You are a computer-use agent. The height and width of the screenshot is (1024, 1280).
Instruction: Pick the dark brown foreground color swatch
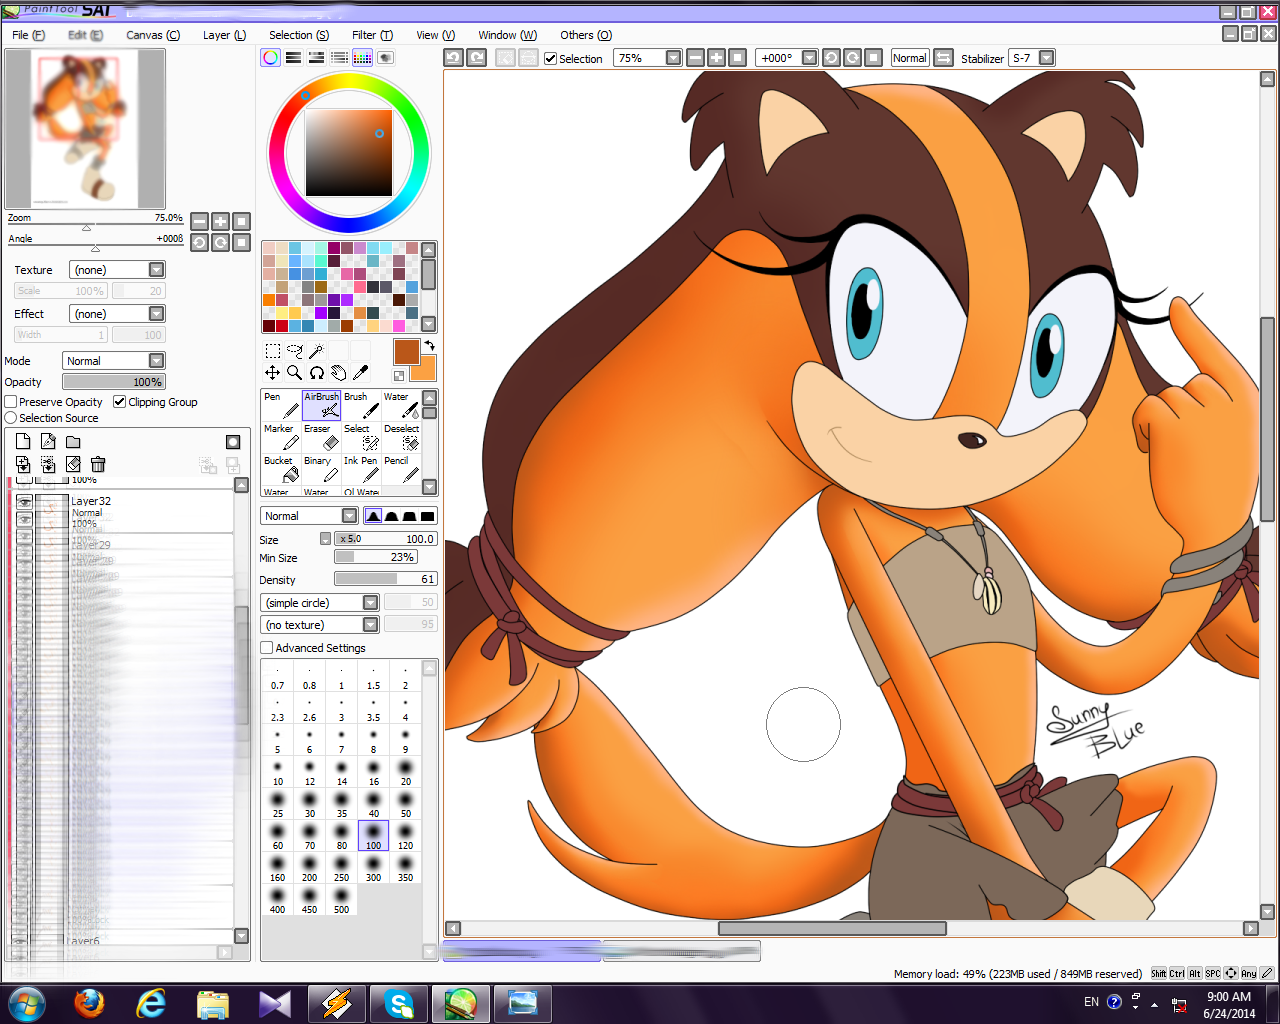pos(406,351)
